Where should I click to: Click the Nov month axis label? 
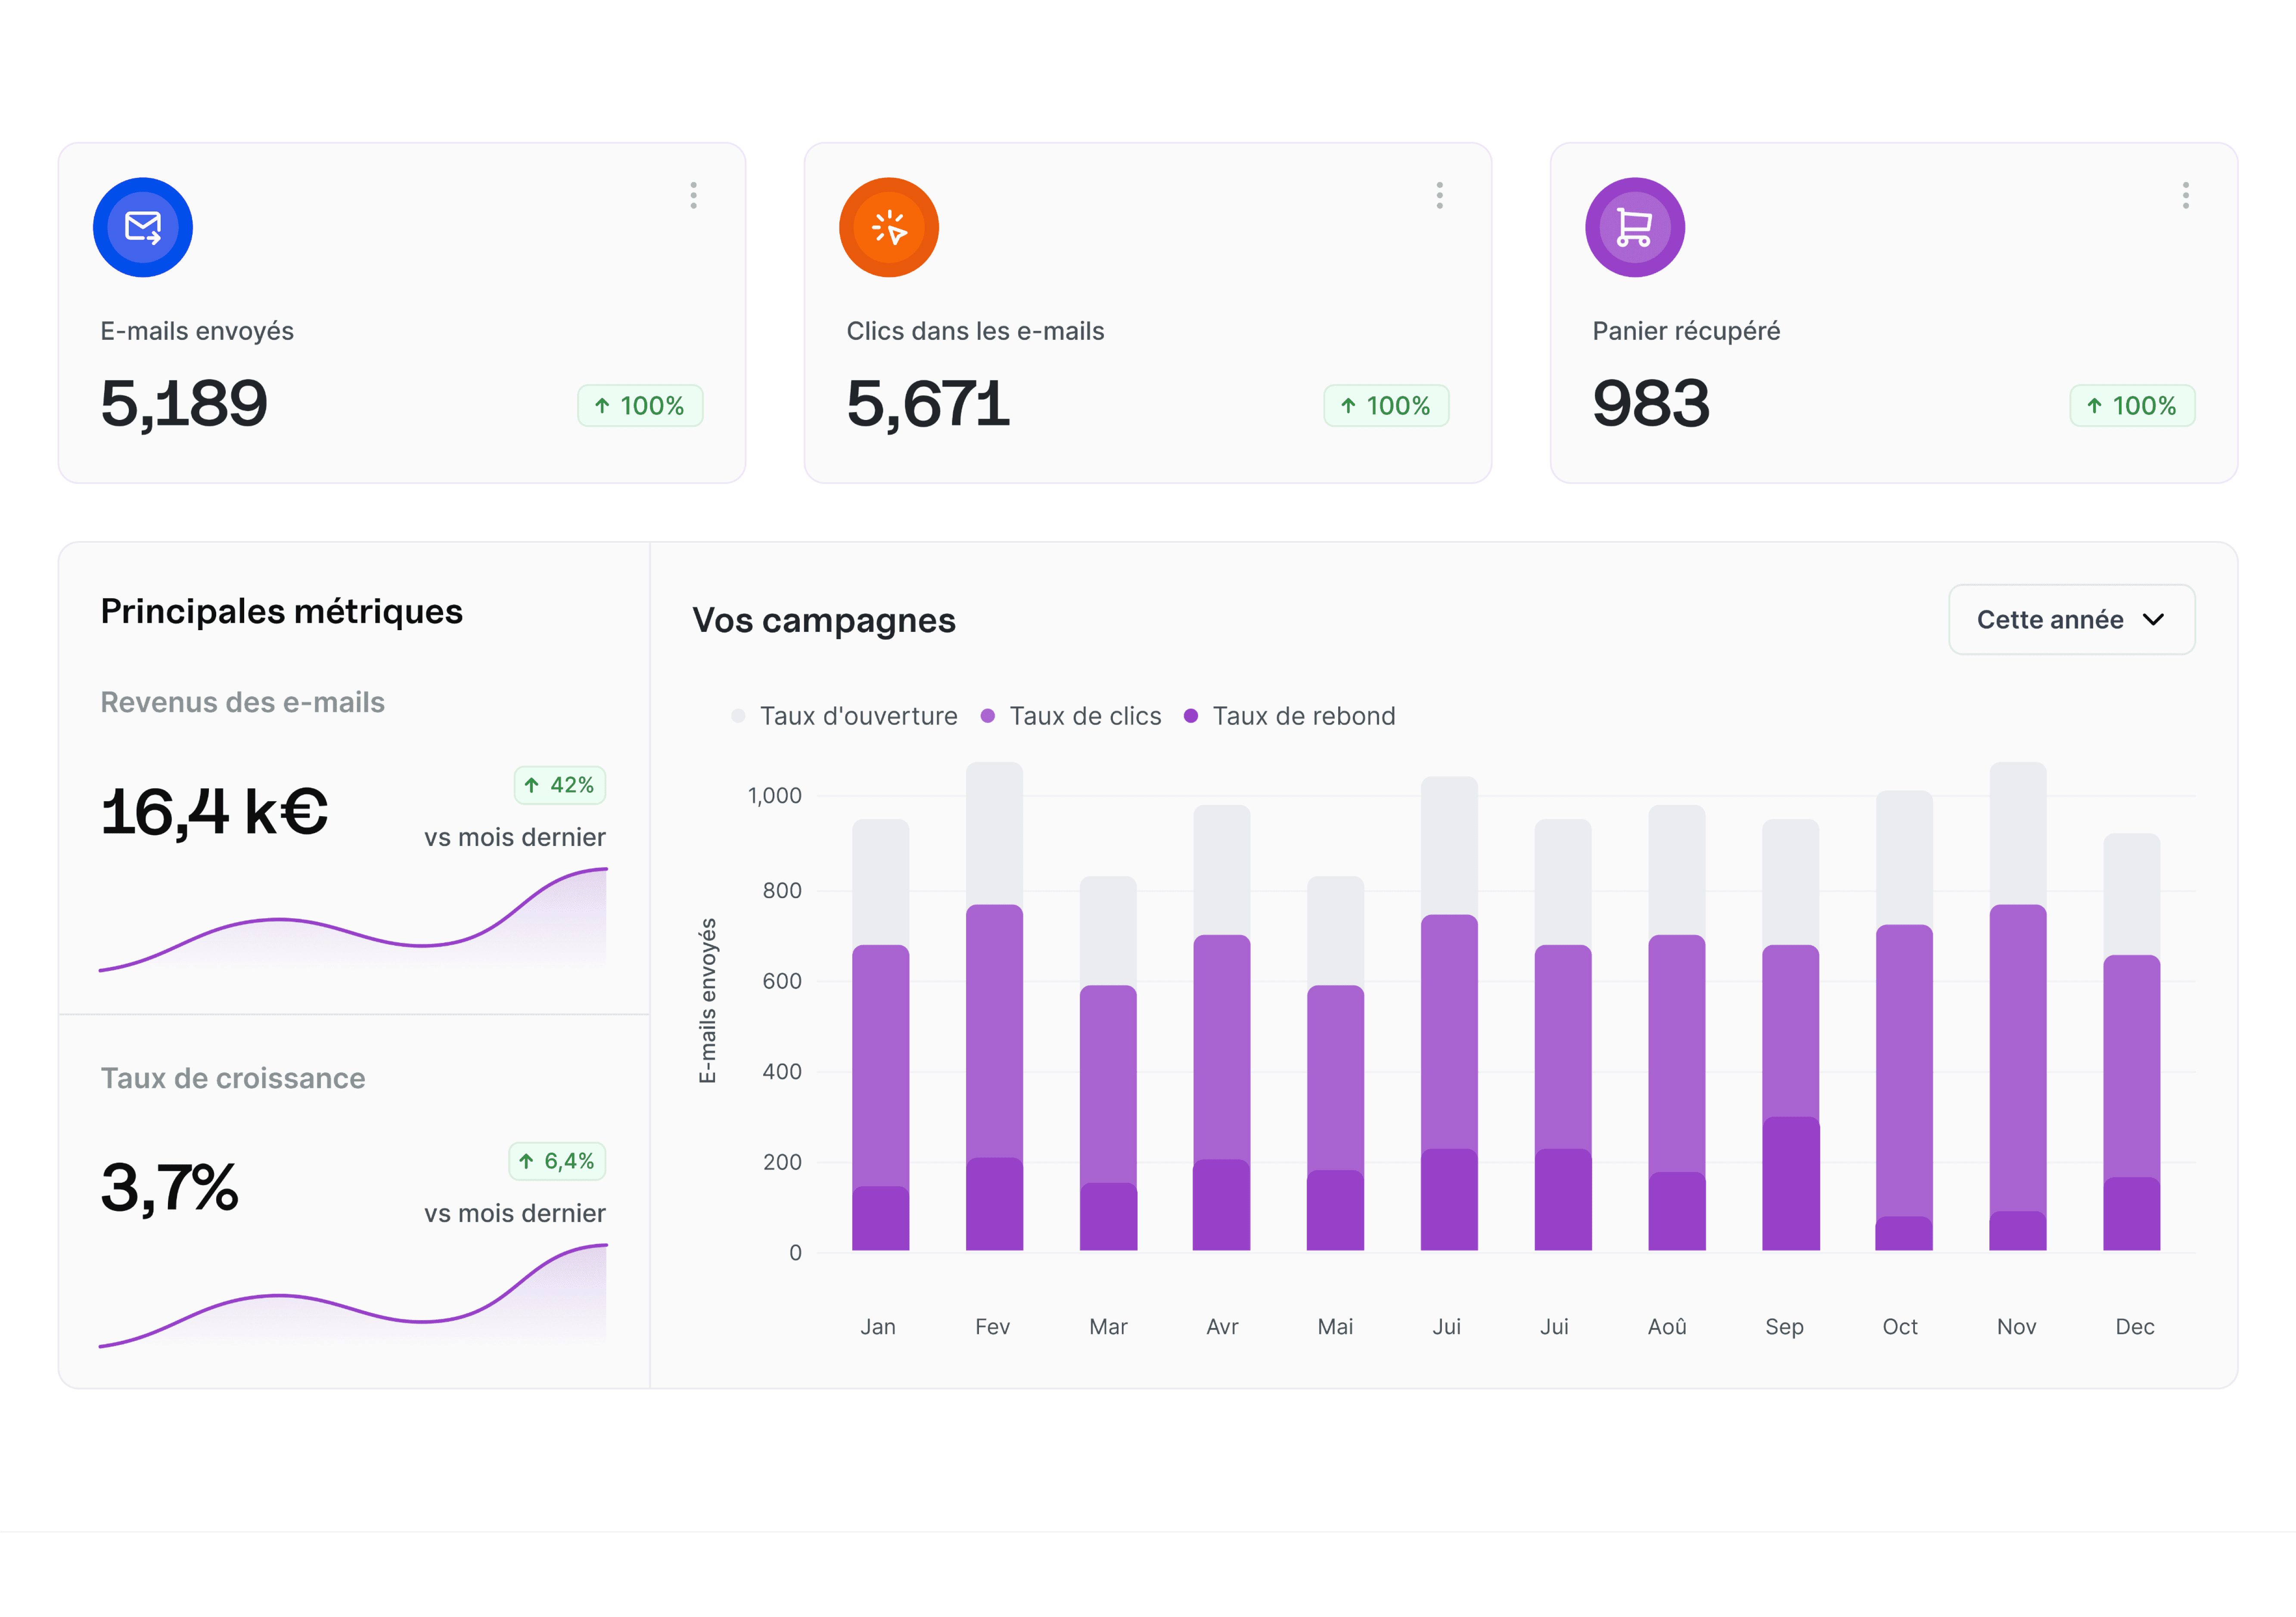coord(2016,1327)
